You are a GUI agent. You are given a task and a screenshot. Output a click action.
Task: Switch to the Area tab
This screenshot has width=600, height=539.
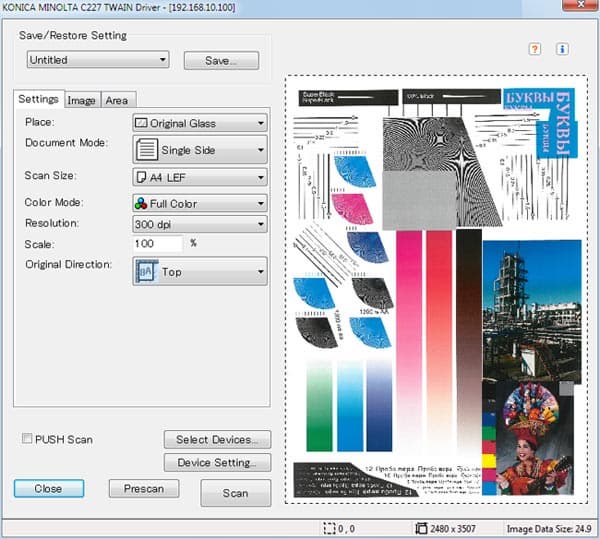tap(117, 100)
